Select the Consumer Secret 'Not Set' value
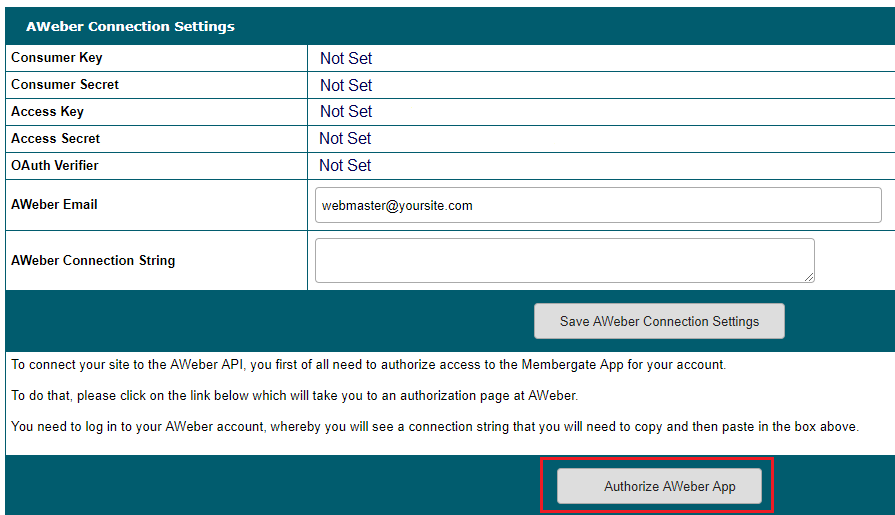This screenshot has height=515, width=895. (x=346, y=86)
